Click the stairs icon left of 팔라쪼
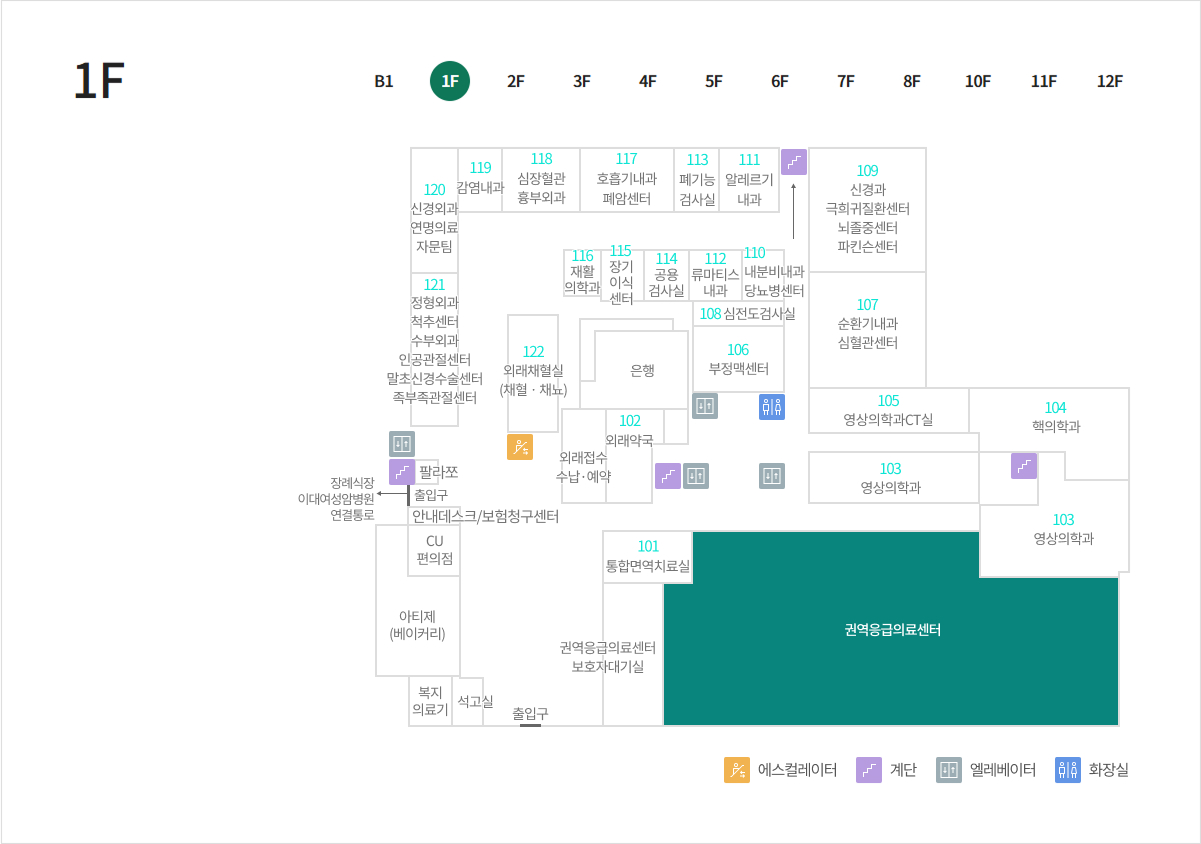Viewport: 1201px width, 844px height. (x=402, y=472)
